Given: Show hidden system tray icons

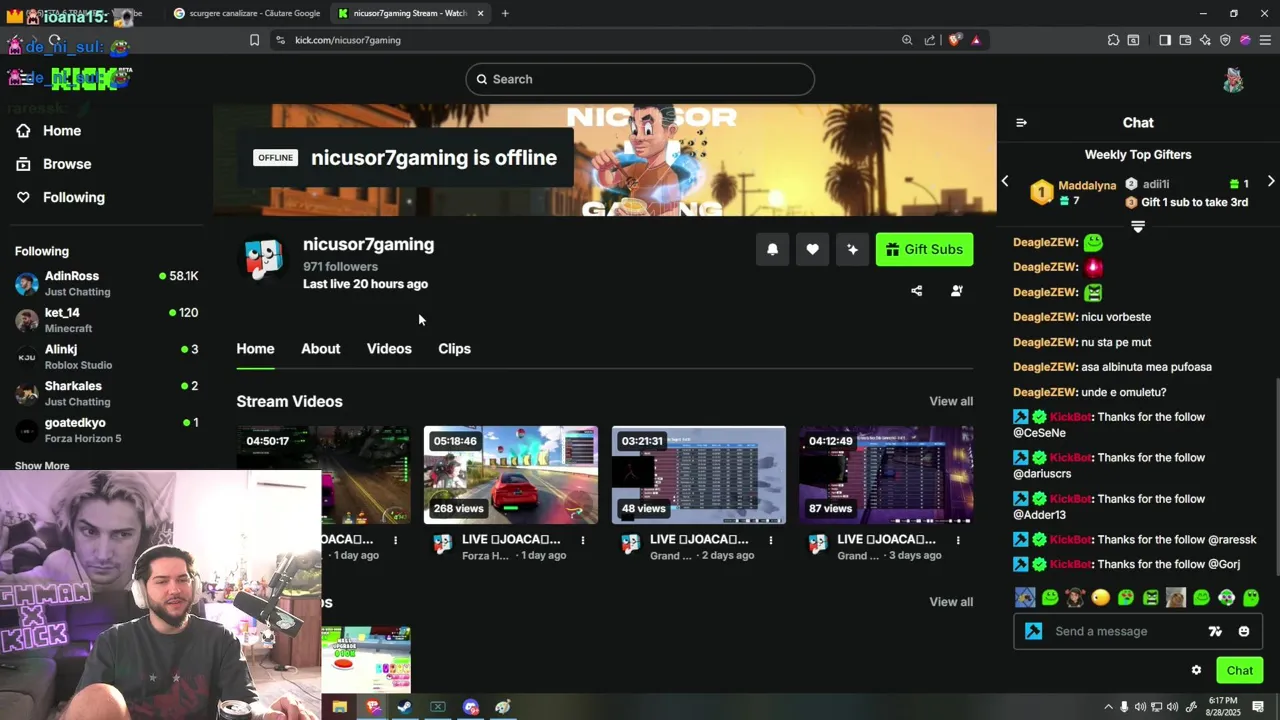Looking at the screenshot, I should coord(1108,707).
